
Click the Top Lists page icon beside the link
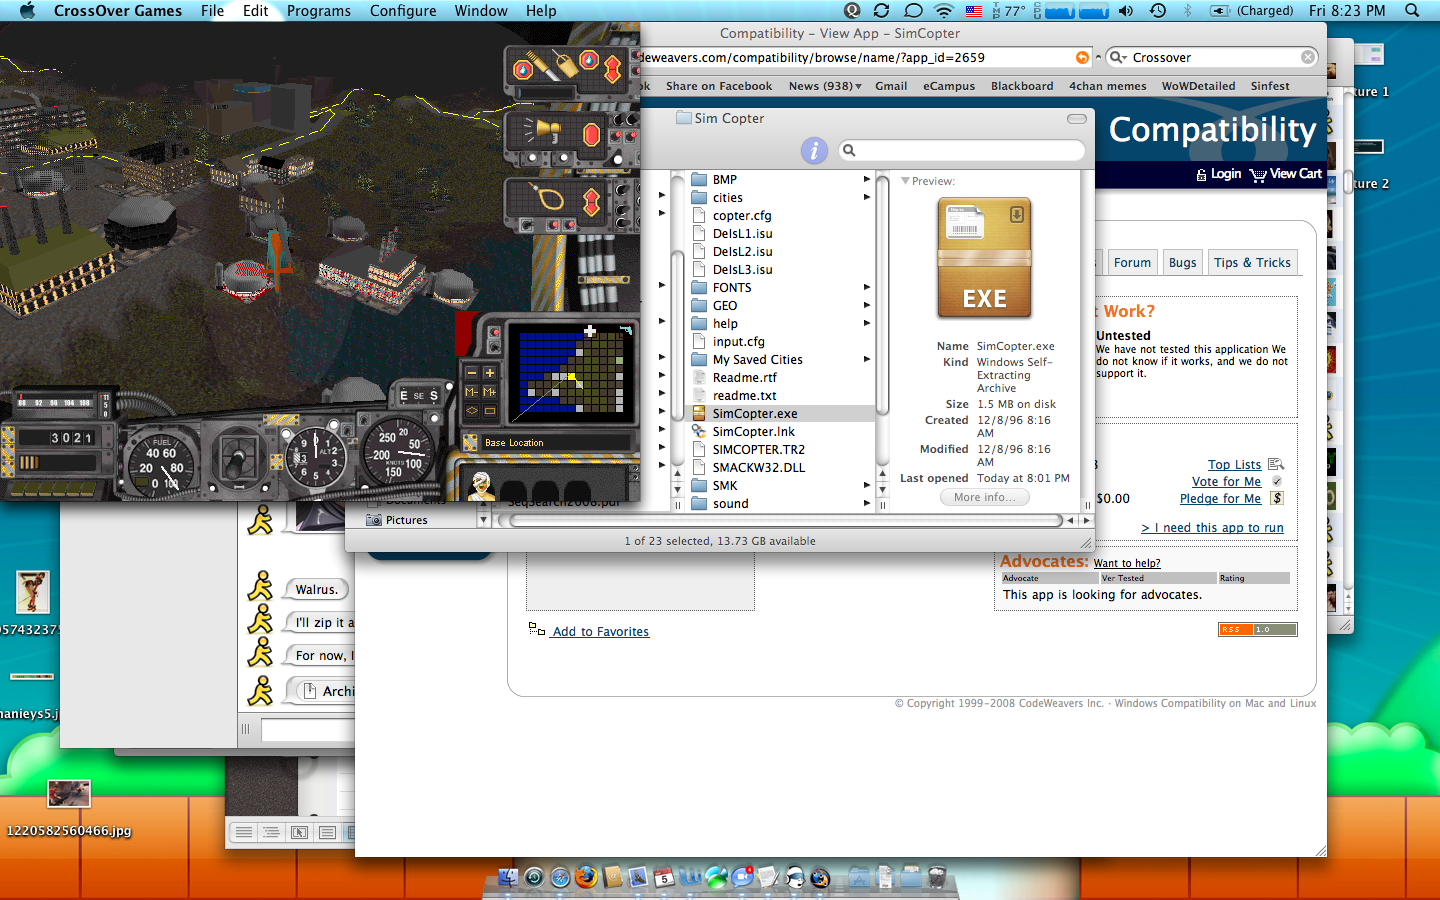1277,465
